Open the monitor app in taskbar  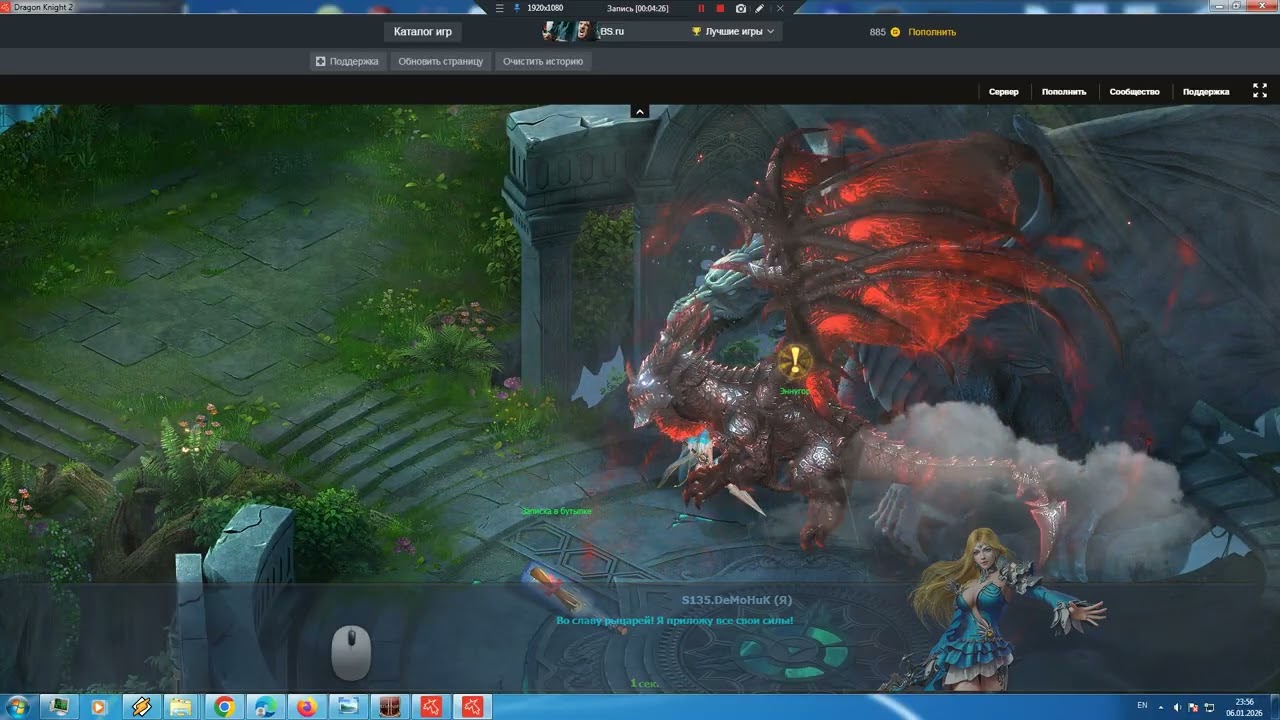[59, 706]
